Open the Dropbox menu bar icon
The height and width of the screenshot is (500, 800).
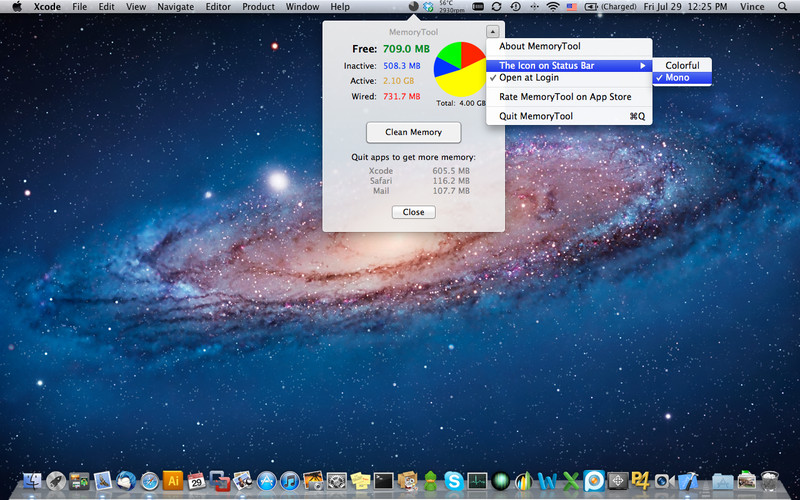(x=429, y=7)
